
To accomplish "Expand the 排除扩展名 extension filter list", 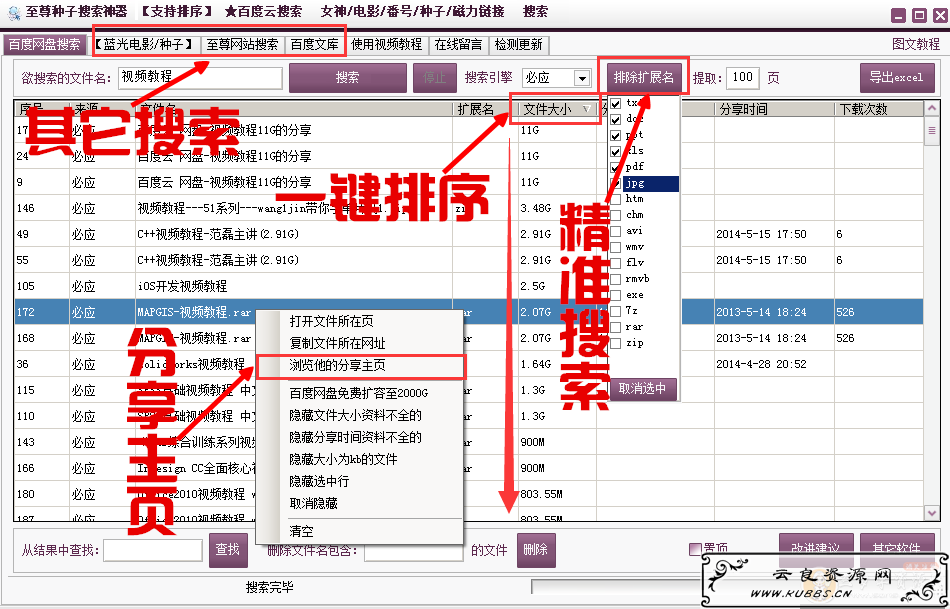I will (x=643, y=77).
